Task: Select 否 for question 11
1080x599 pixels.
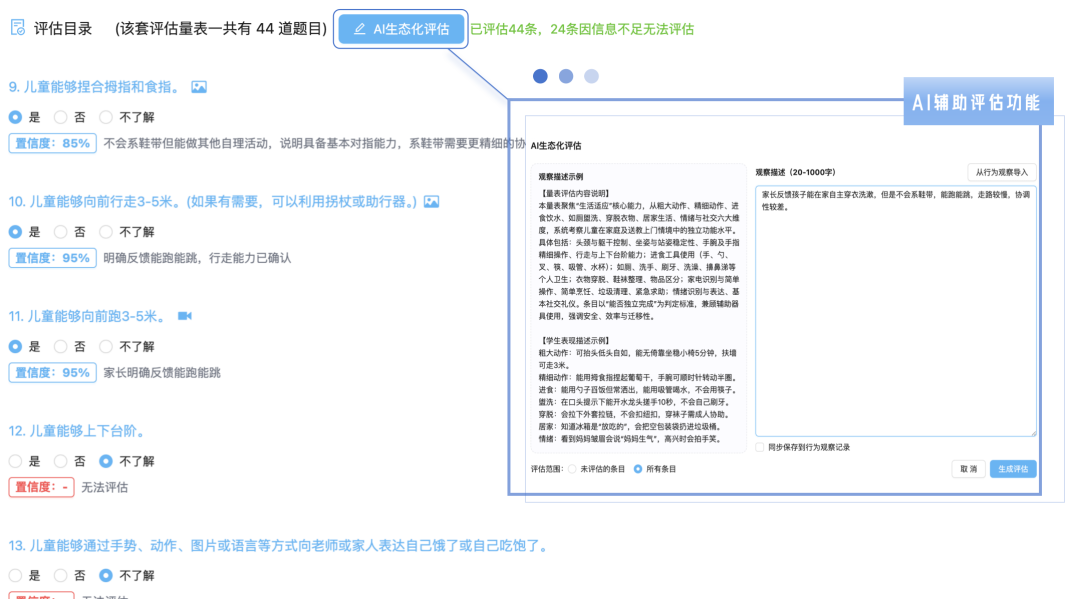Action: (61, 346)
